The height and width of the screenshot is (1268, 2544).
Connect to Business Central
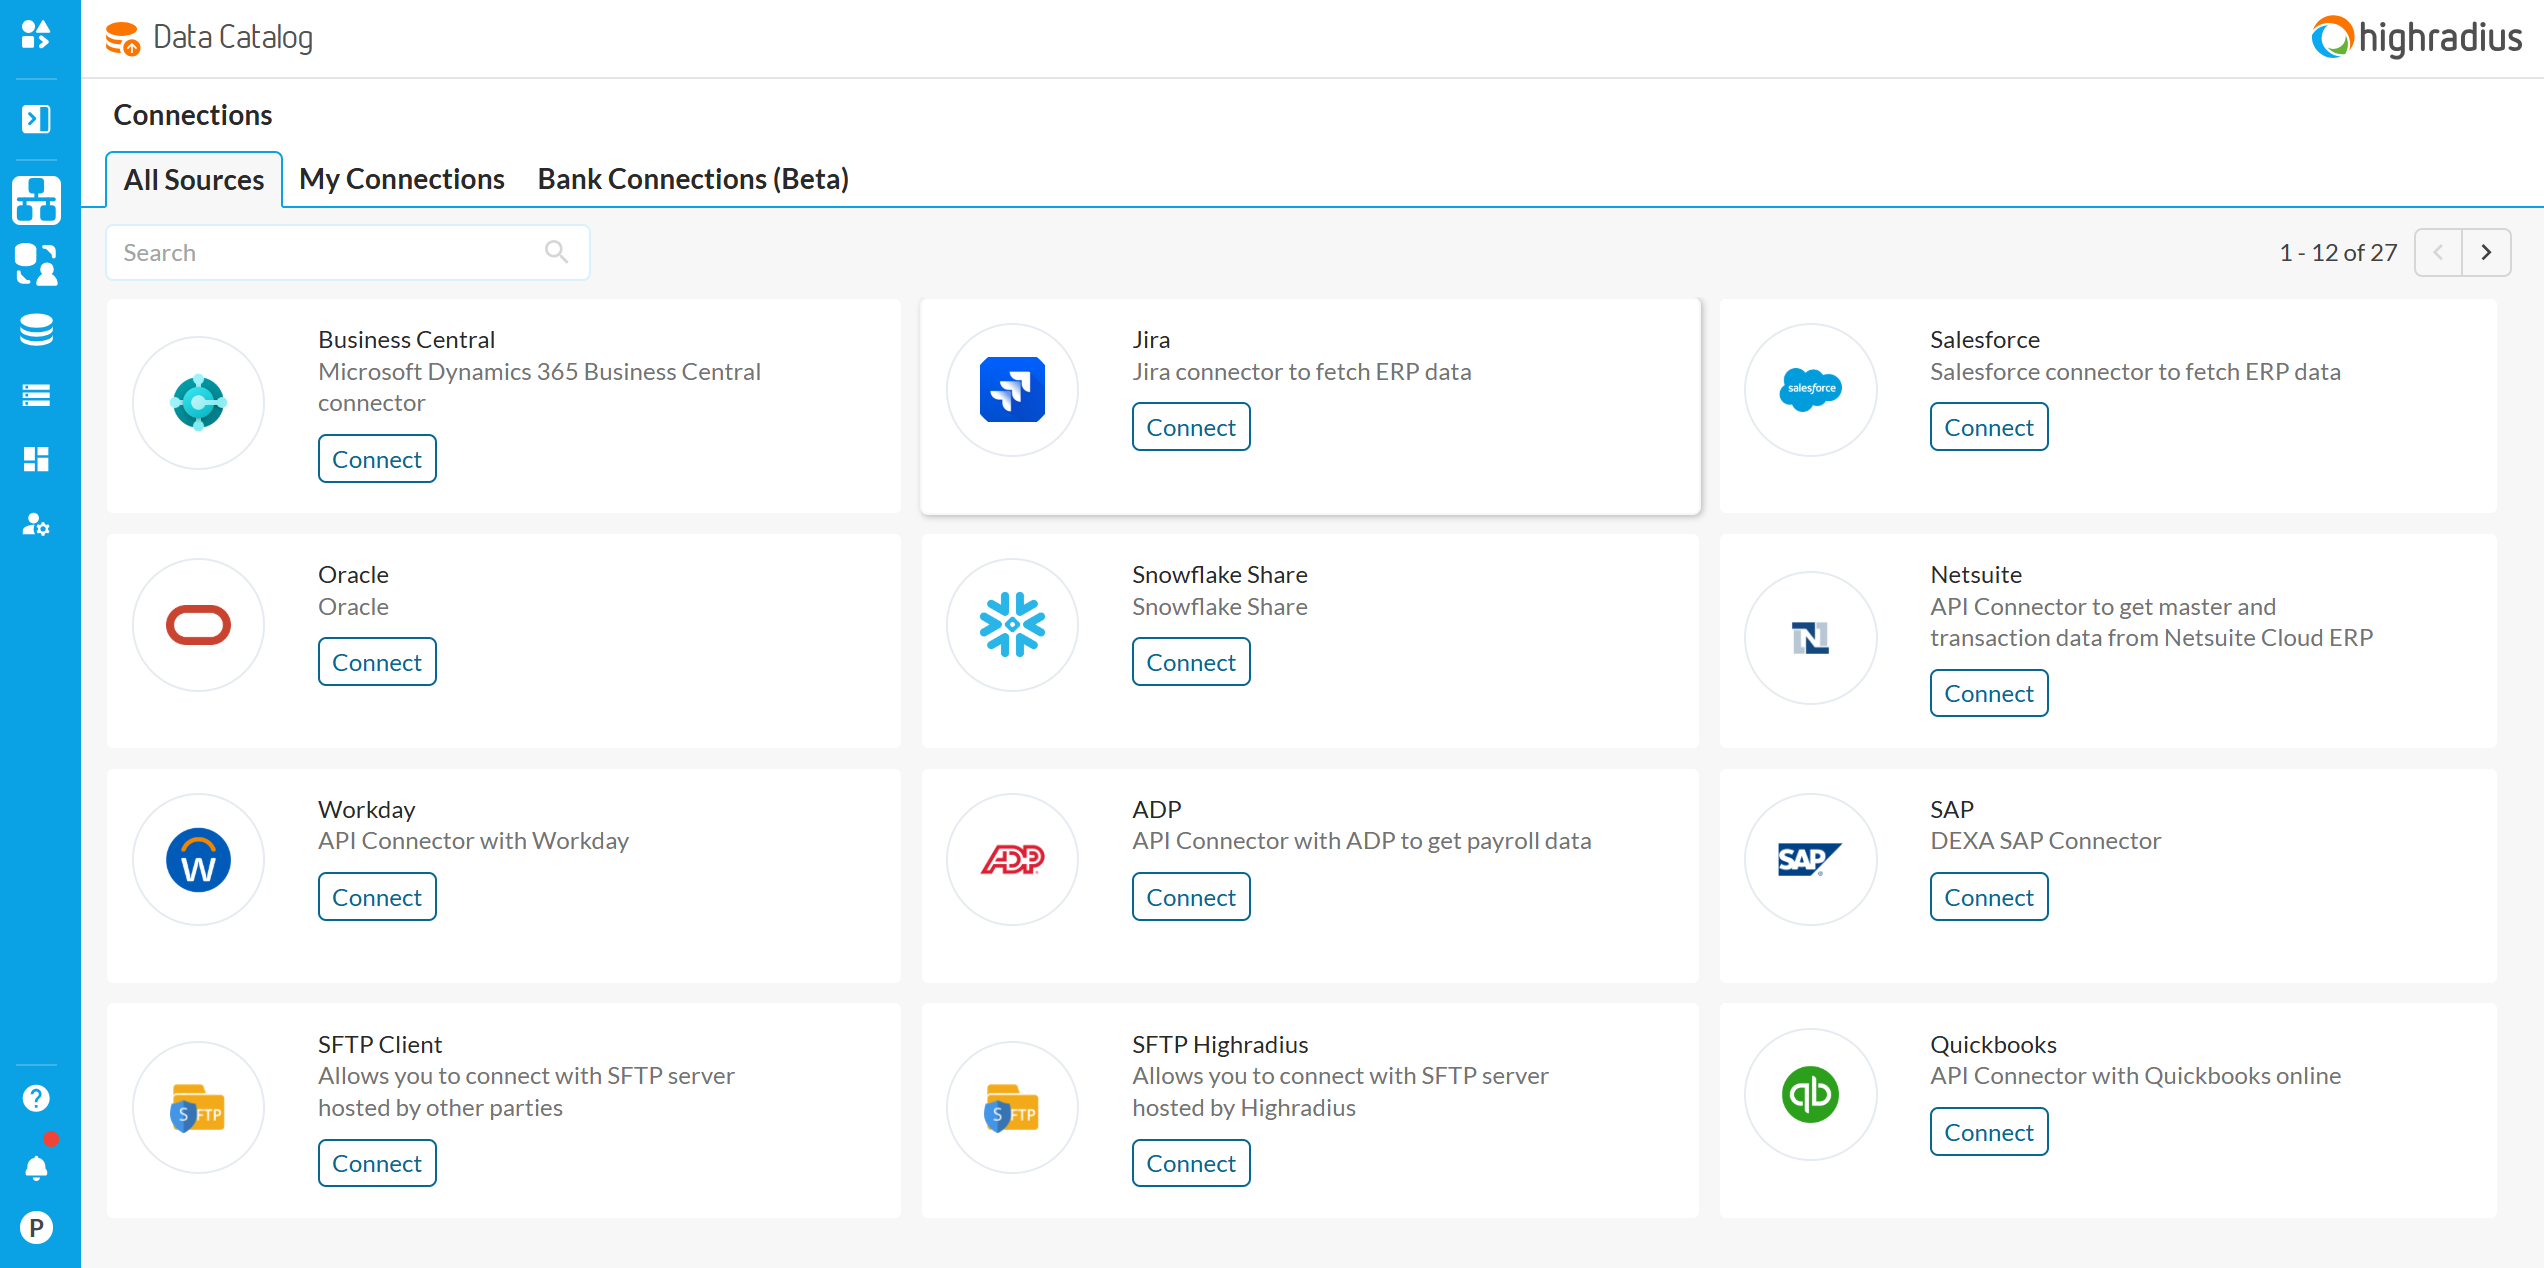click(x=377, y=459)
